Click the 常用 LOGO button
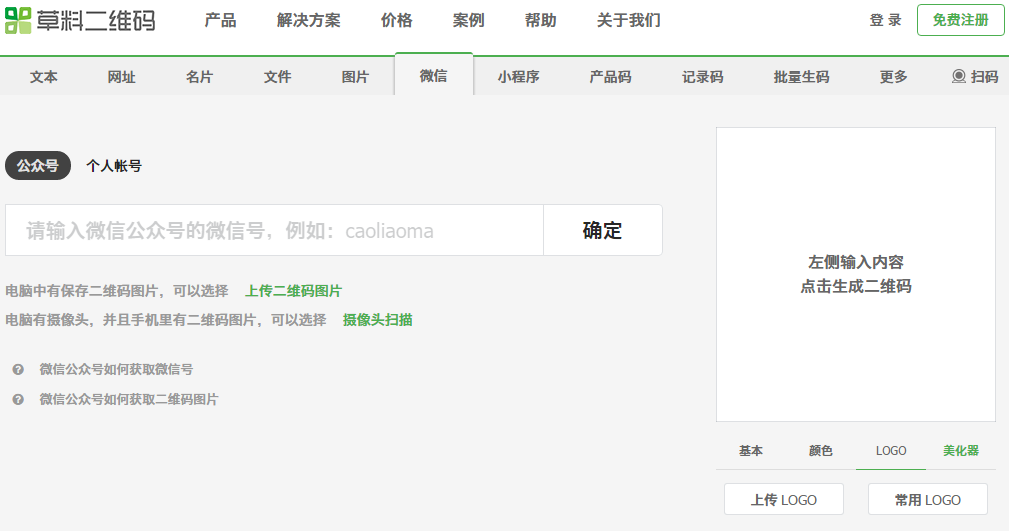 928,499
